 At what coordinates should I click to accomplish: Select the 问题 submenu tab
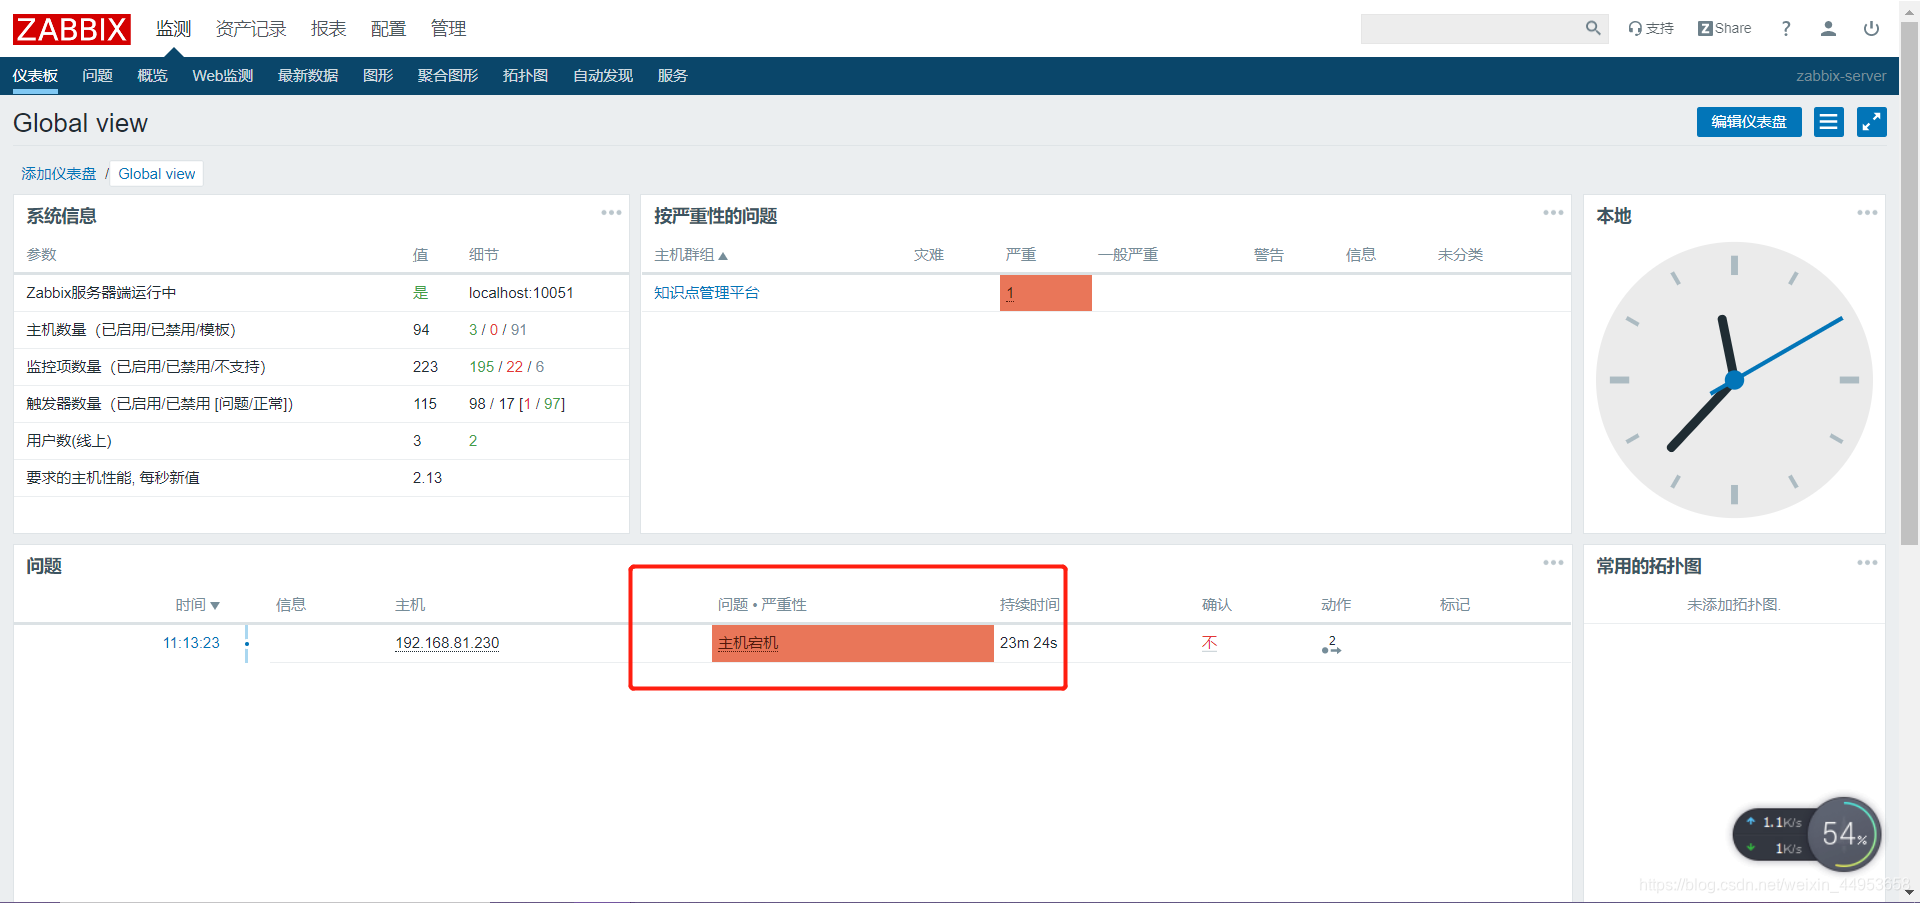[x=97, y=76]
